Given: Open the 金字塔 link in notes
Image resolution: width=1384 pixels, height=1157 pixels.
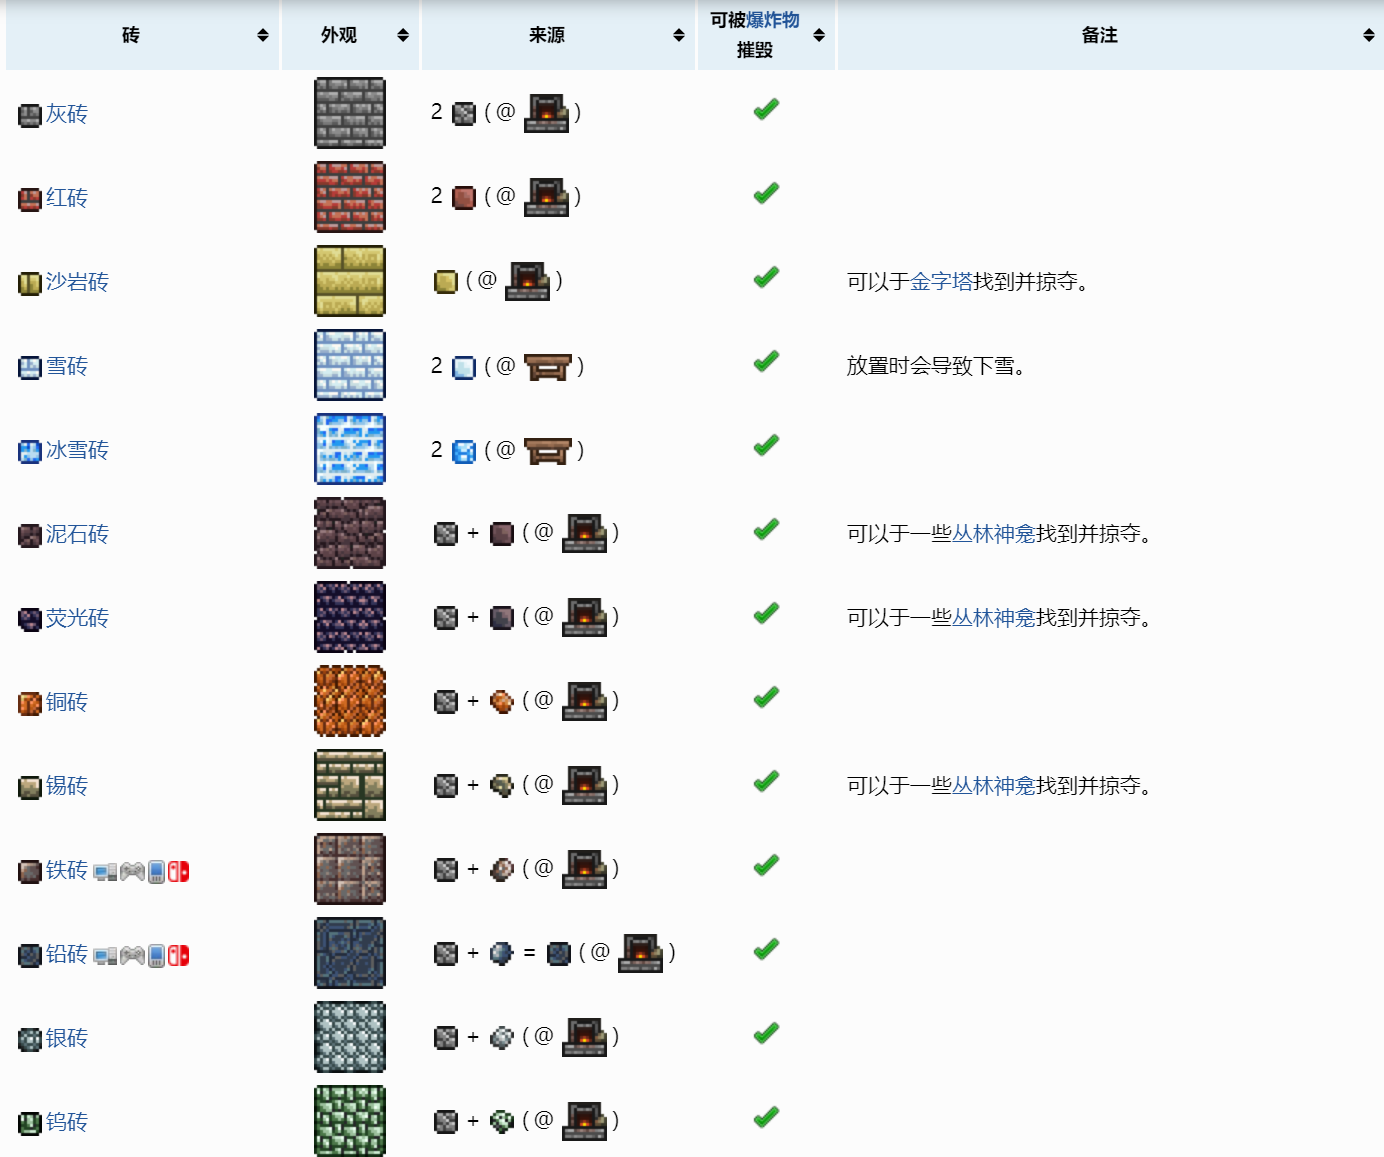Looking at the screenshot, I should (x=941, y=282).
